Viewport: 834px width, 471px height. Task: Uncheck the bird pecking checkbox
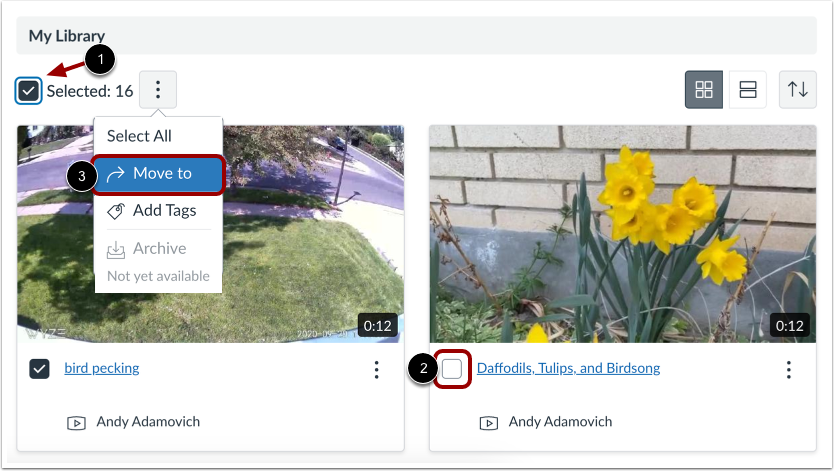tap(39, 368)
